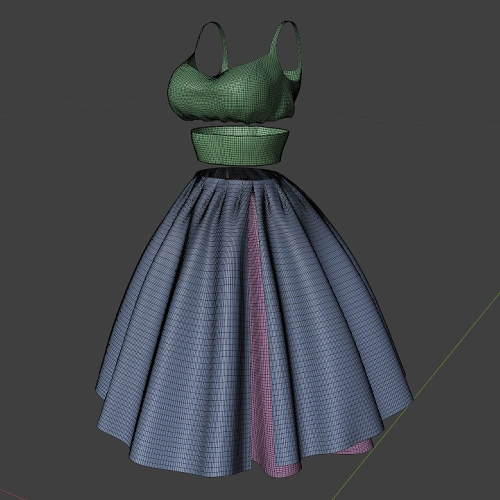Select the green waistband mesh

point(240,147)
